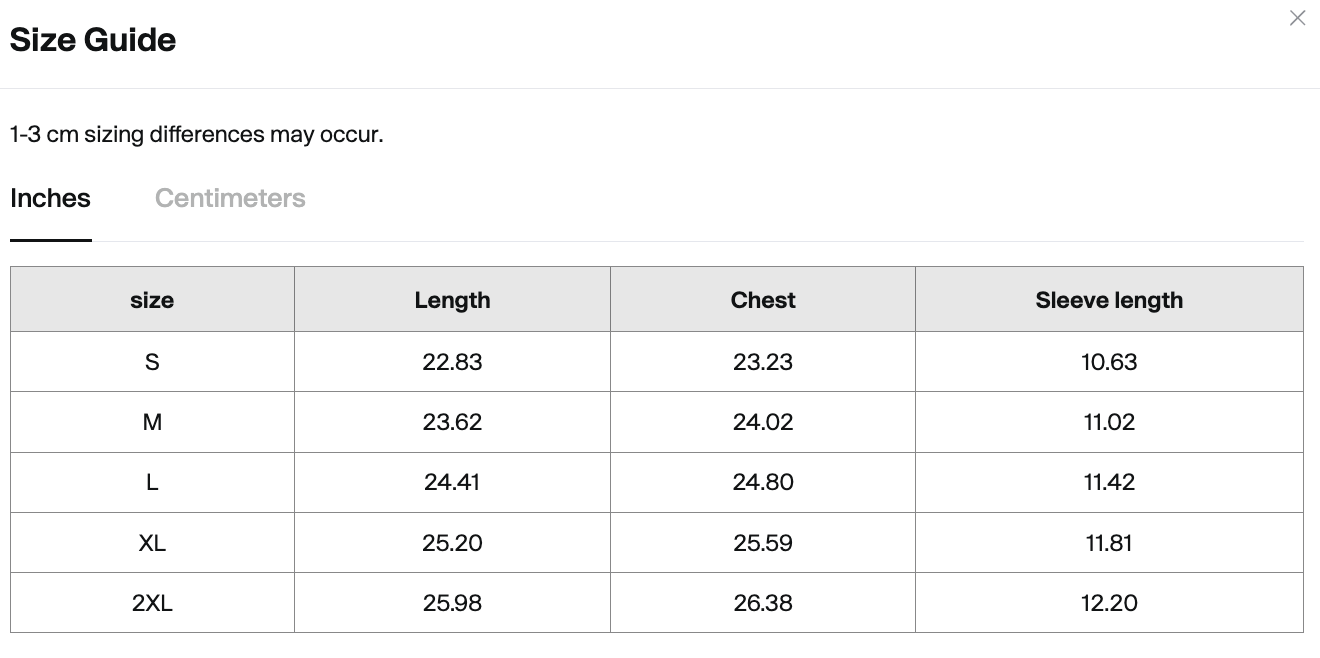Click the Length column header

[x=452, y=300]
